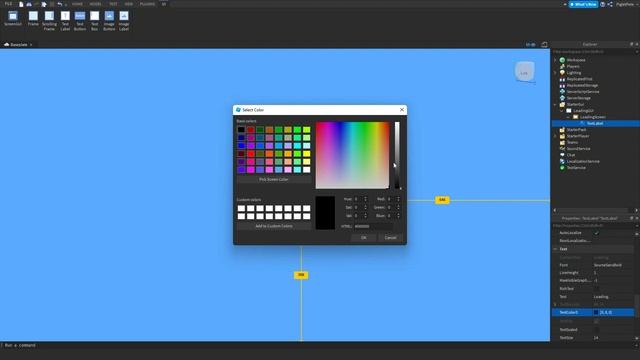This screenshot has height=360, width=640.
Task: Toggle the TextScaled checkbox
Action: coord(596,329)
